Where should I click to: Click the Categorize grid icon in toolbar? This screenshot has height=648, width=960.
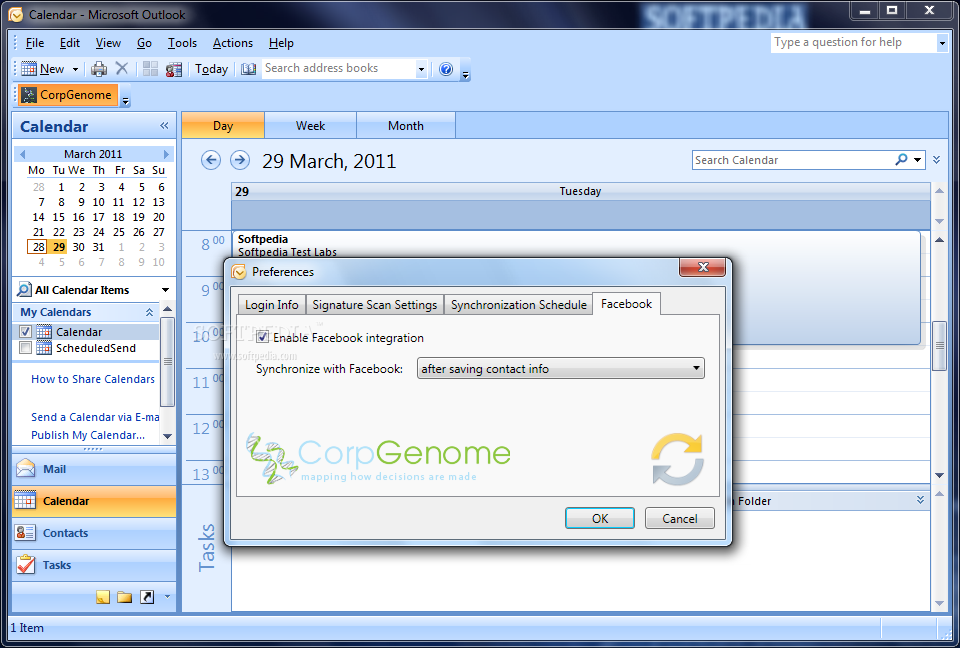(x=151, y=69)
